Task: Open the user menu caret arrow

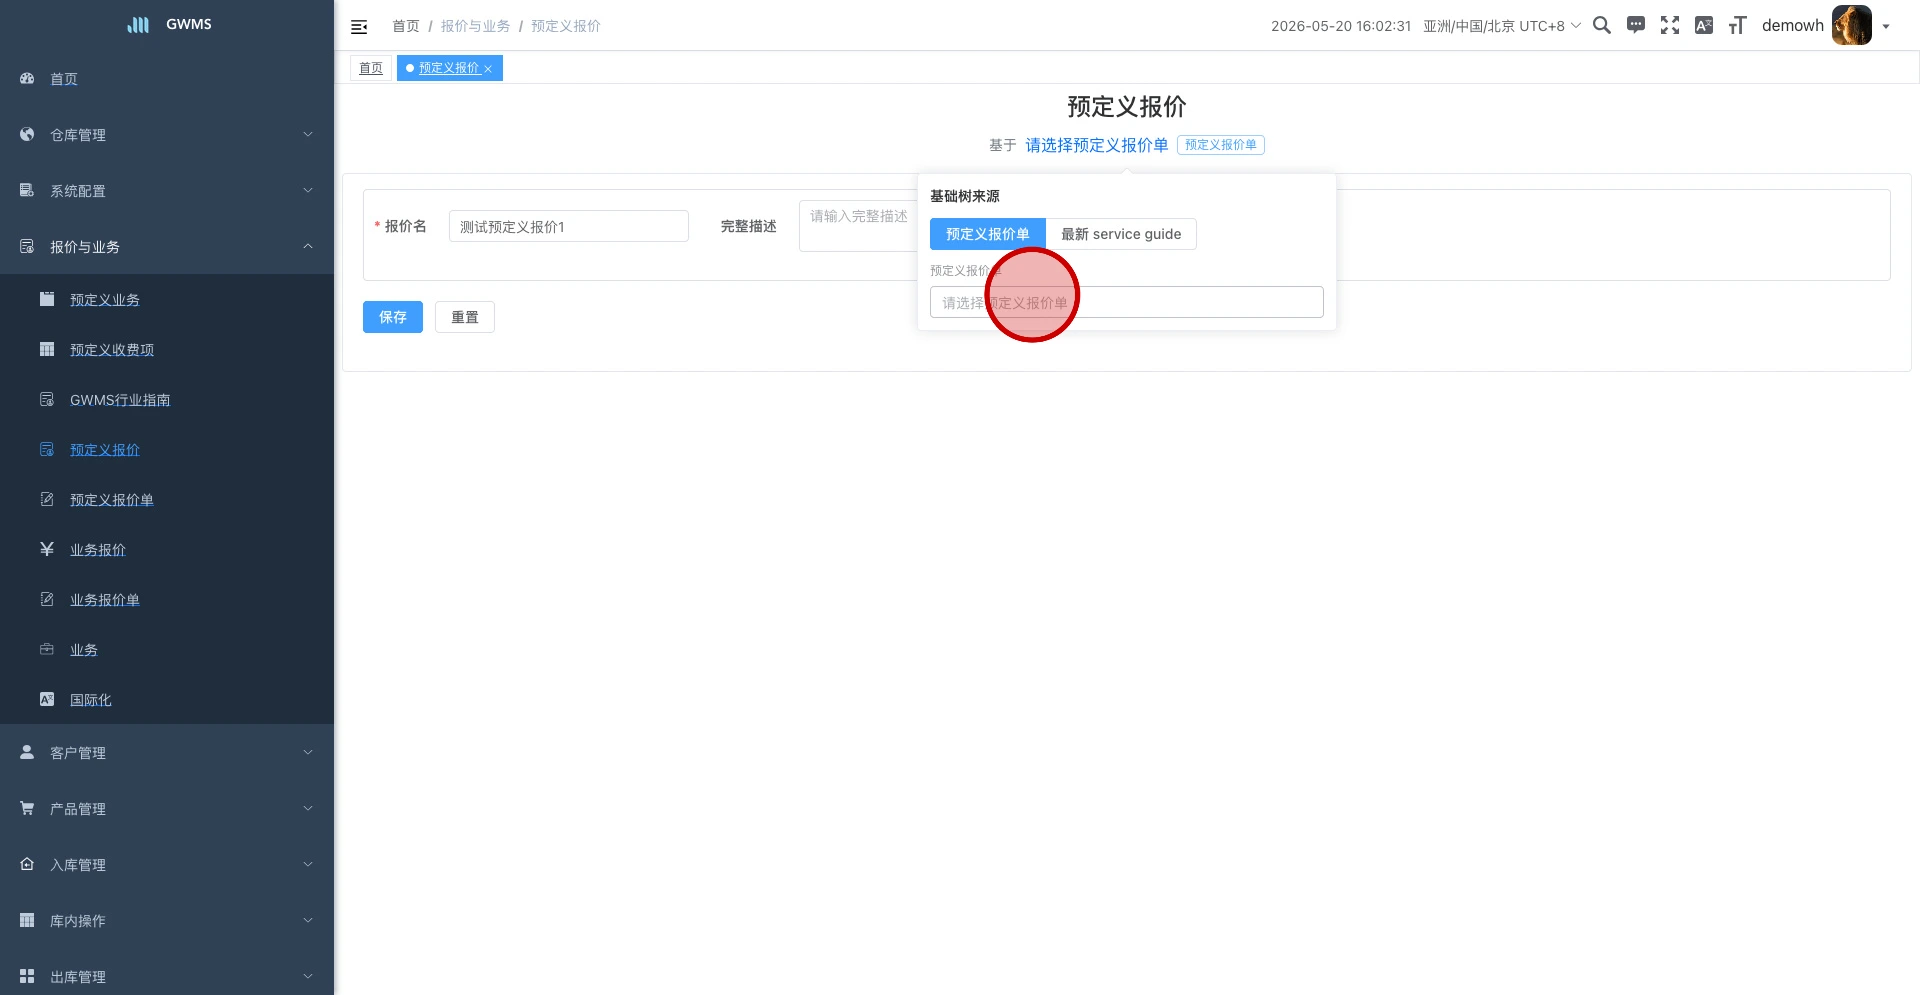Action: (x=1886, y=27)
